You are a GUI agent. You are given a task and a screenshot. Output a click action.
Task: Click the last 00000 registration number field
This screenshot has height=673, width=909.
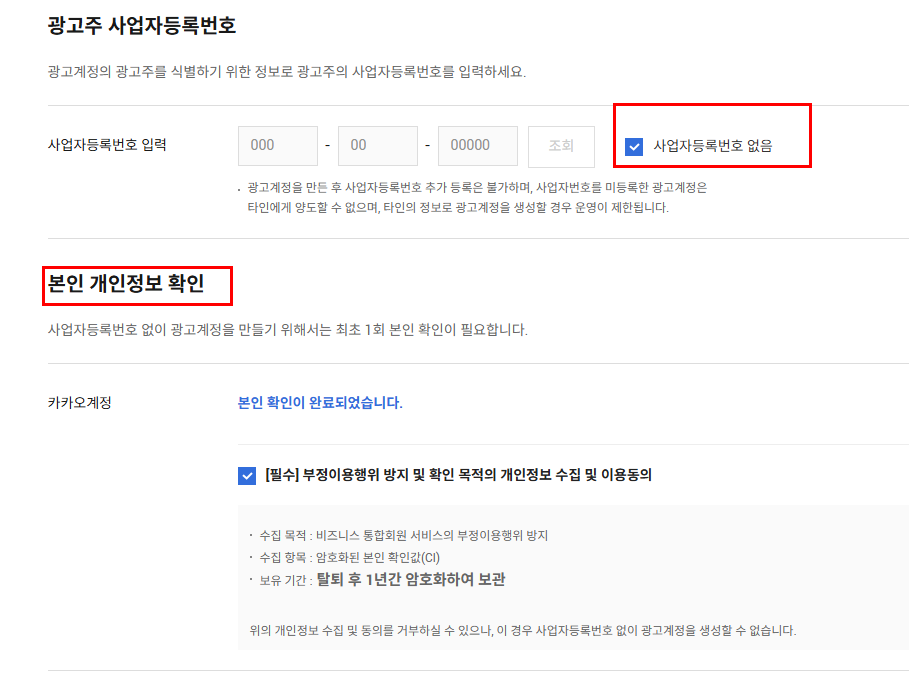click(x=478, y=145)
